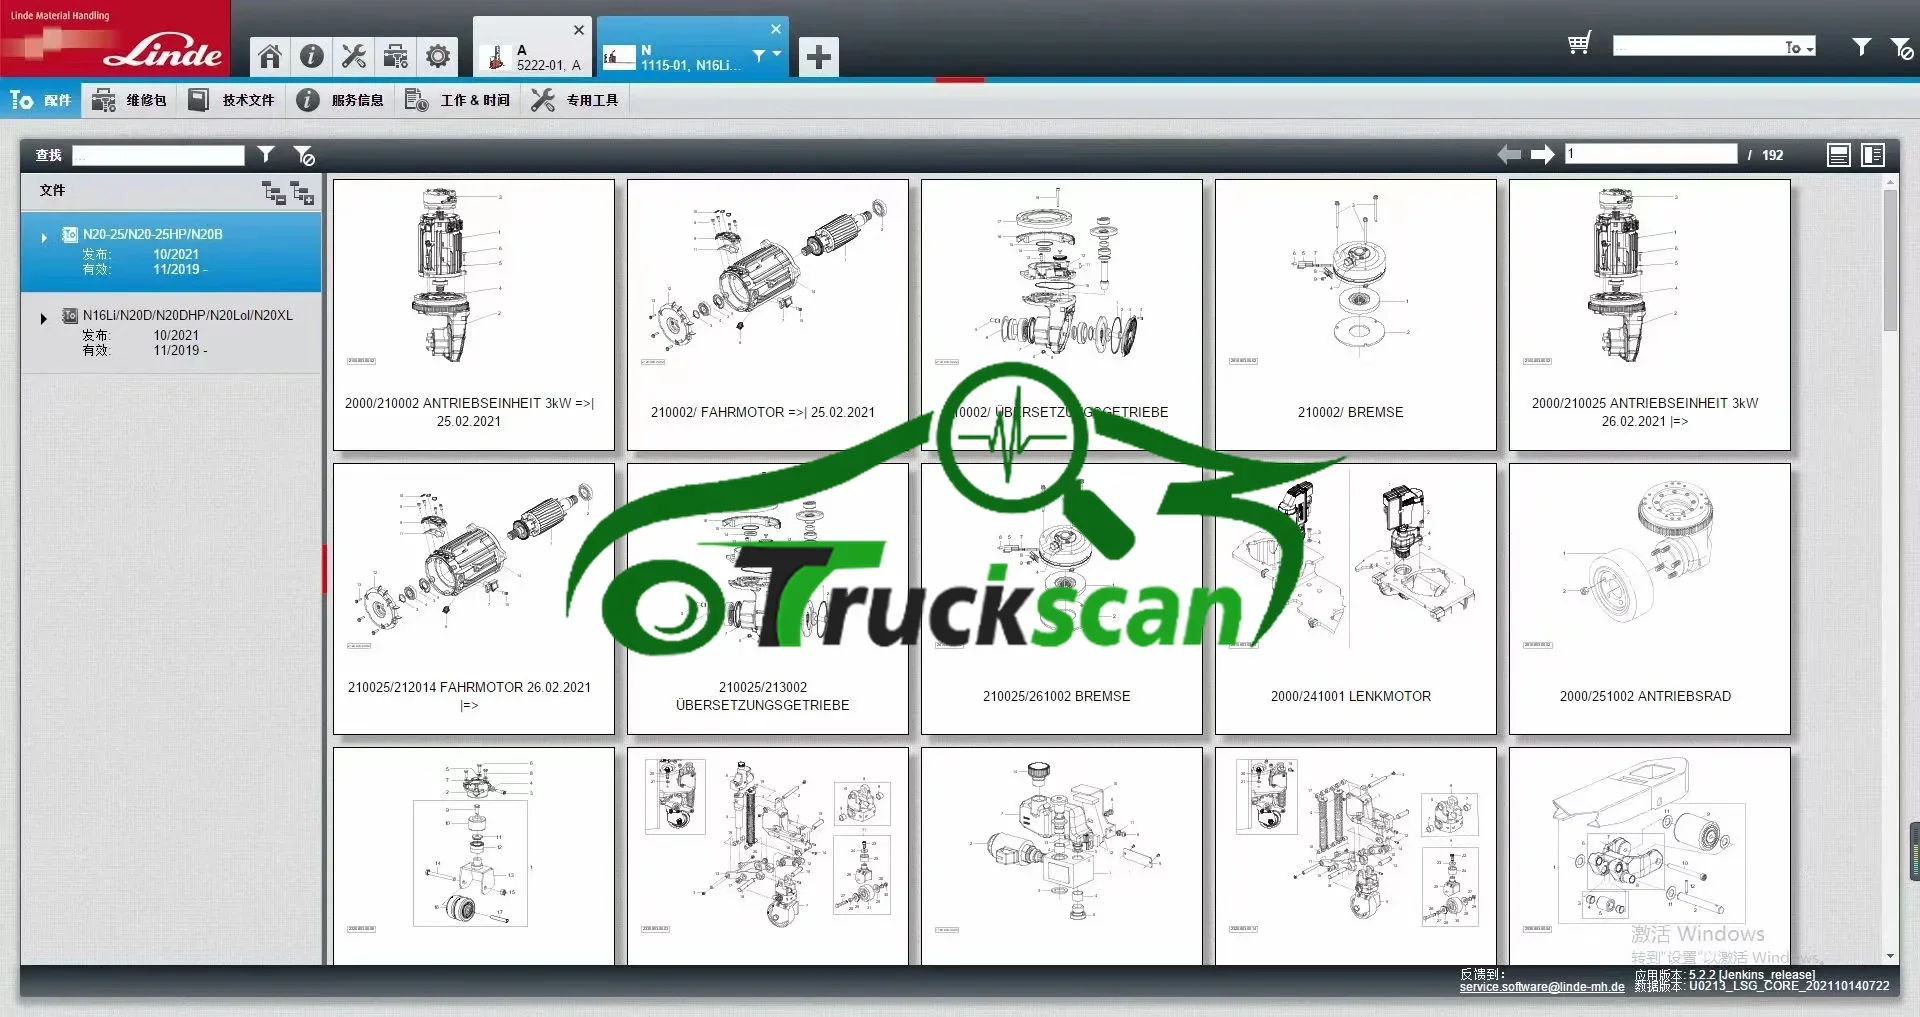This screenshot has height=1017, width=1920.
Task: Go to next page arrow
Action: point(1543,155)
